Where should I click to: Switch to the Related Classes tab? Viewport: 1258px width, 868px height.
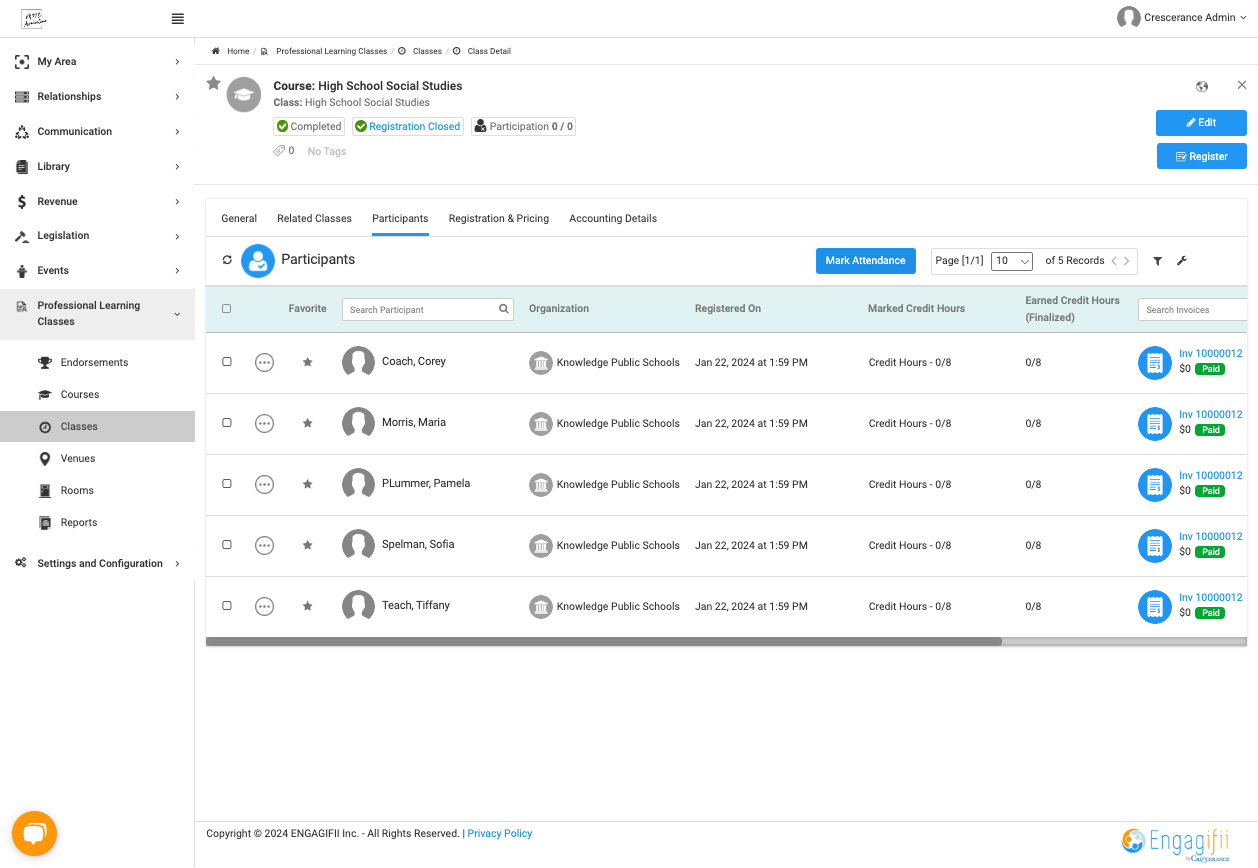tap(314, 219)
